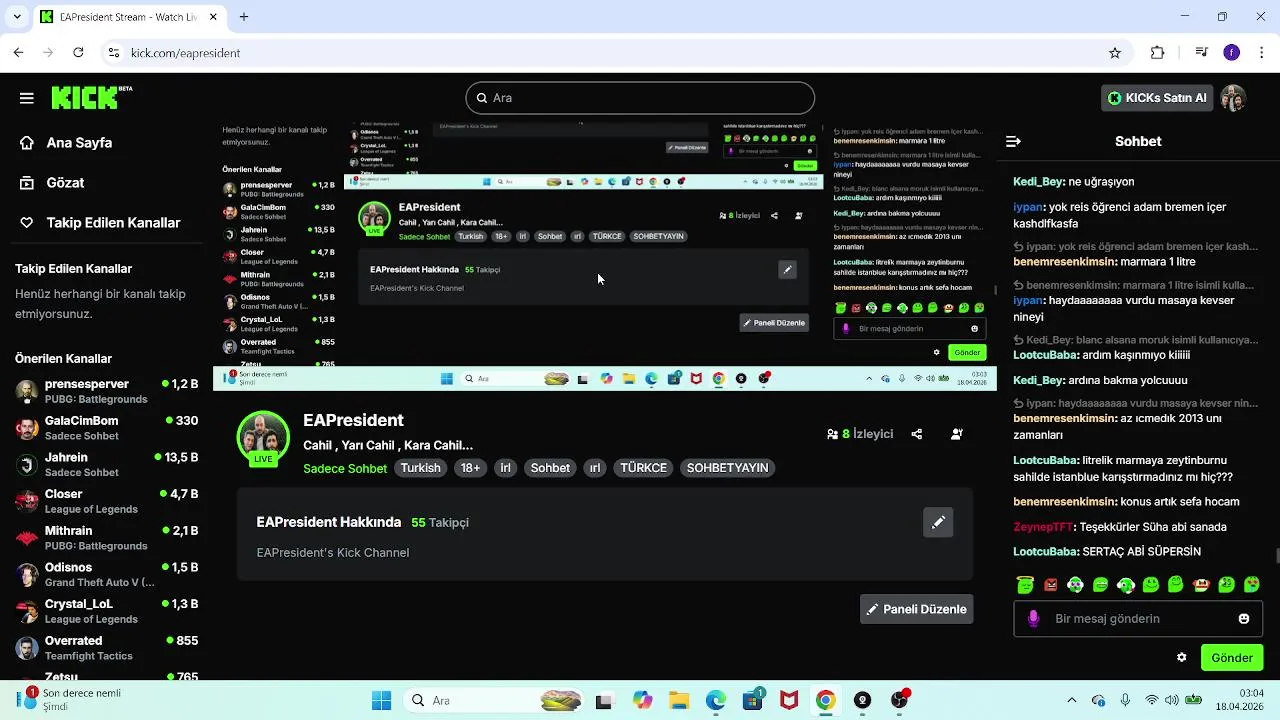The height and width of the screenshot is (720, 1280).
Task: Click the Sadece Sohbet category link
Action: (x=345, y=468)
